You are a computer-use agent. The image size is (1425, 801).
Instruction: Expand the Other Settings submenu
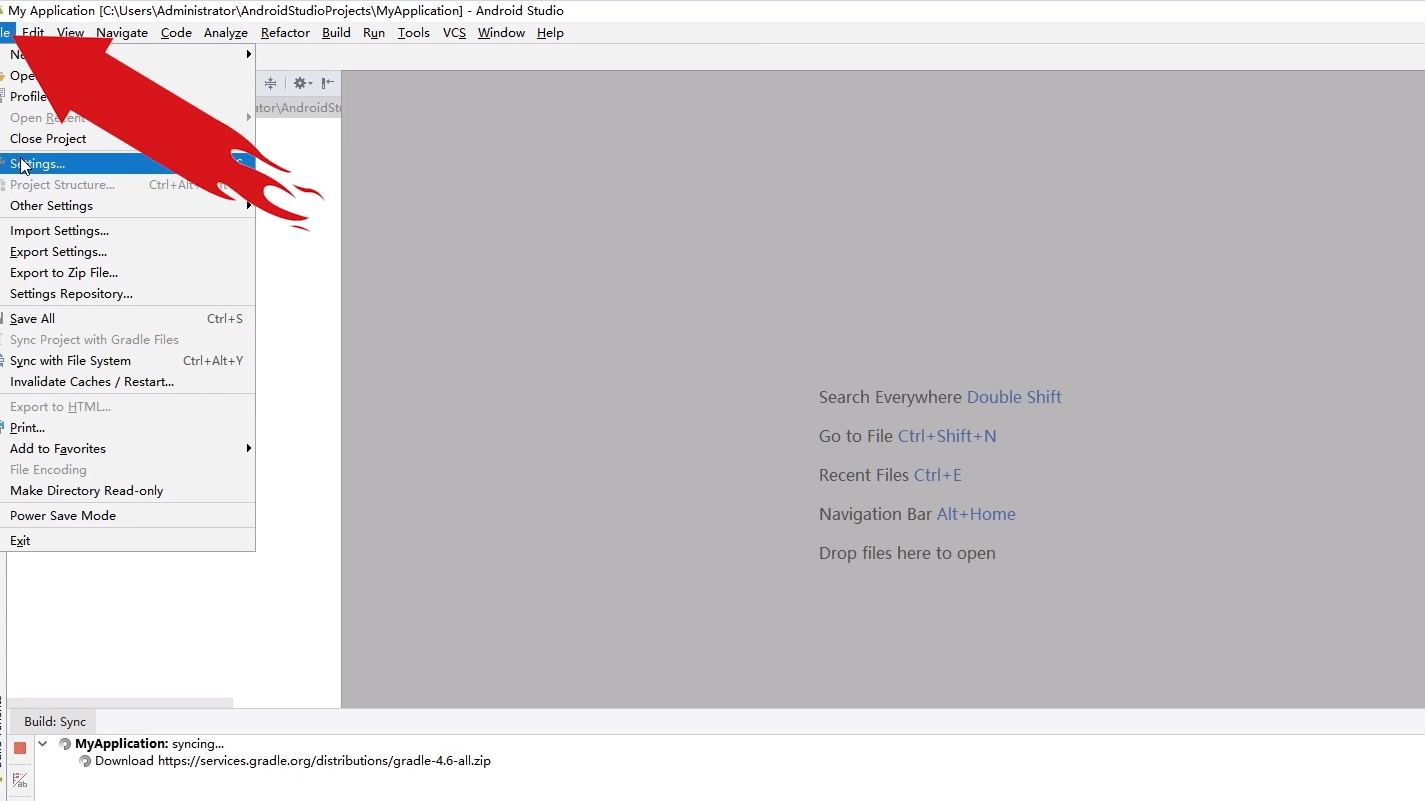click(x=128, y=206)
